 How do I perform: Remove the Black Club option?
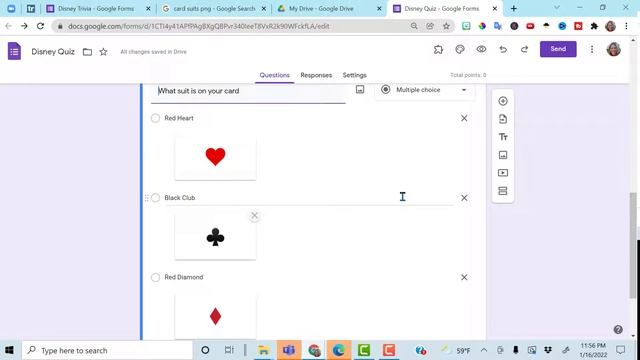coord(464,198)
